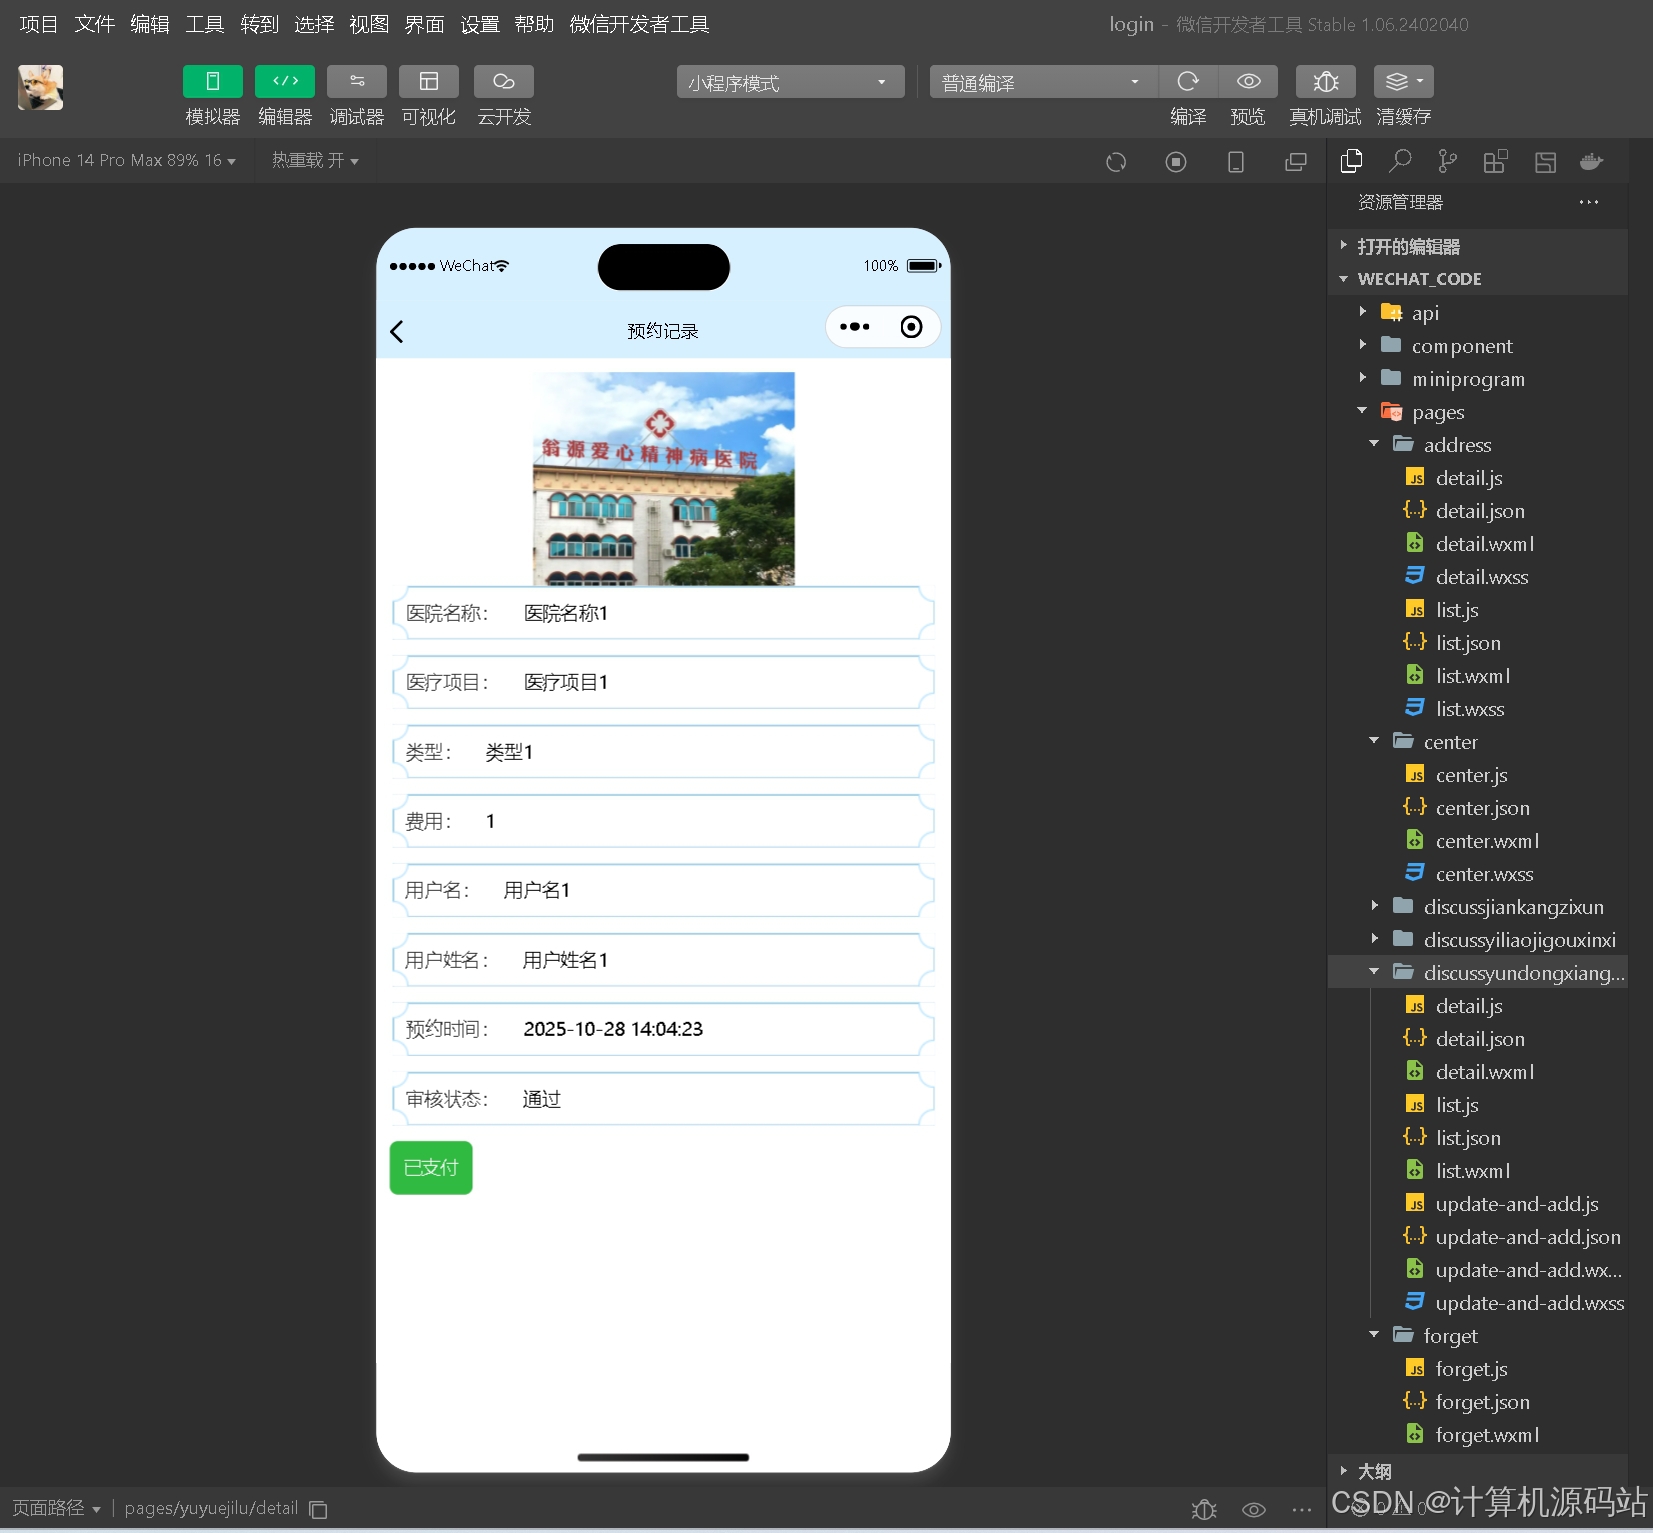Open the 文件 menu
Screen dimensions: 1653x1533
94,24
